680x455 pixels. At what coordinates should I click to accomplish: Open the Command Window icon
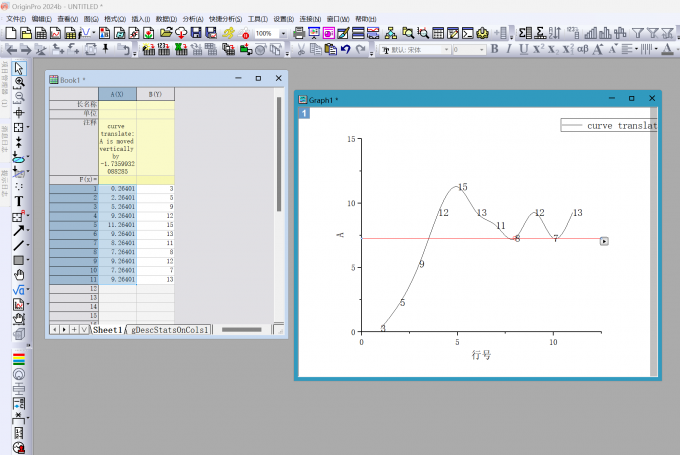[468, 33]
